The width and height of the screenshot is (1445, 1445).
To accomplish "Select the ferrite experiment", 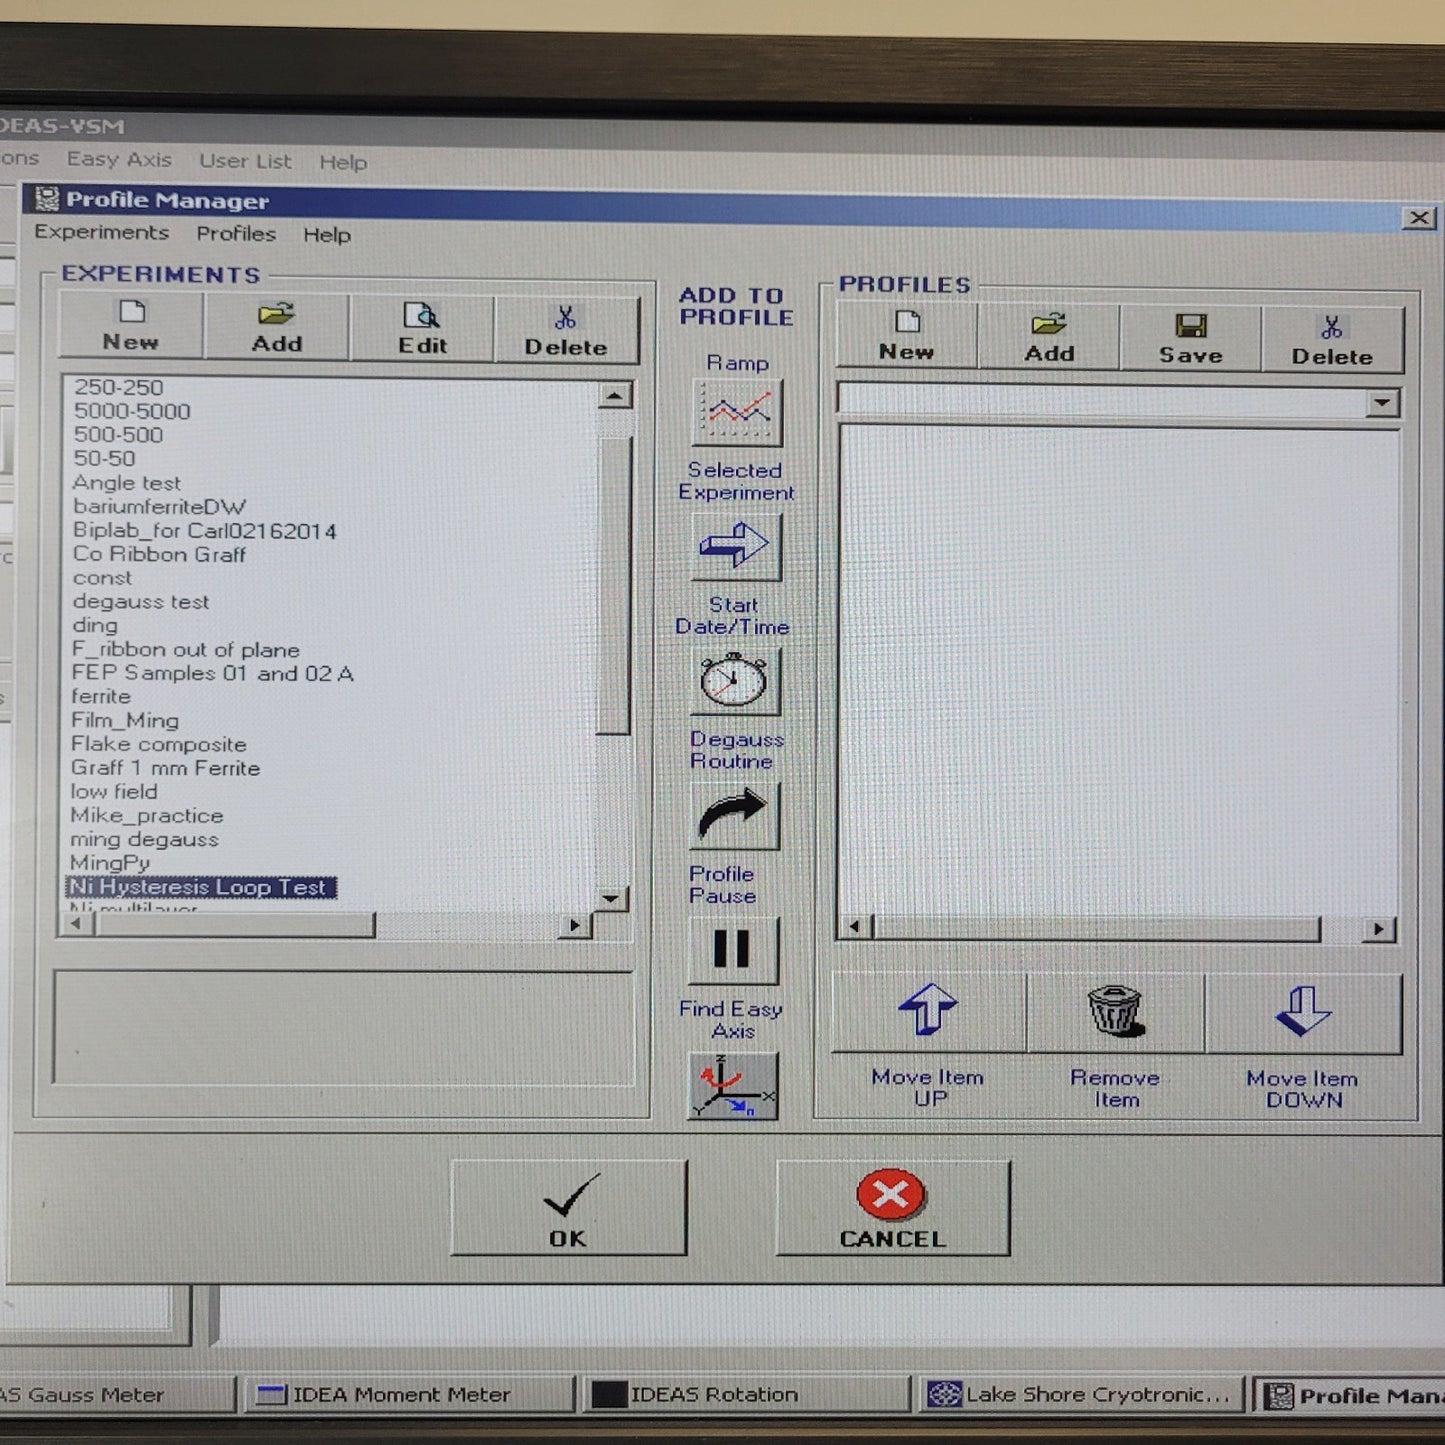I will click(x=101, y=696).
